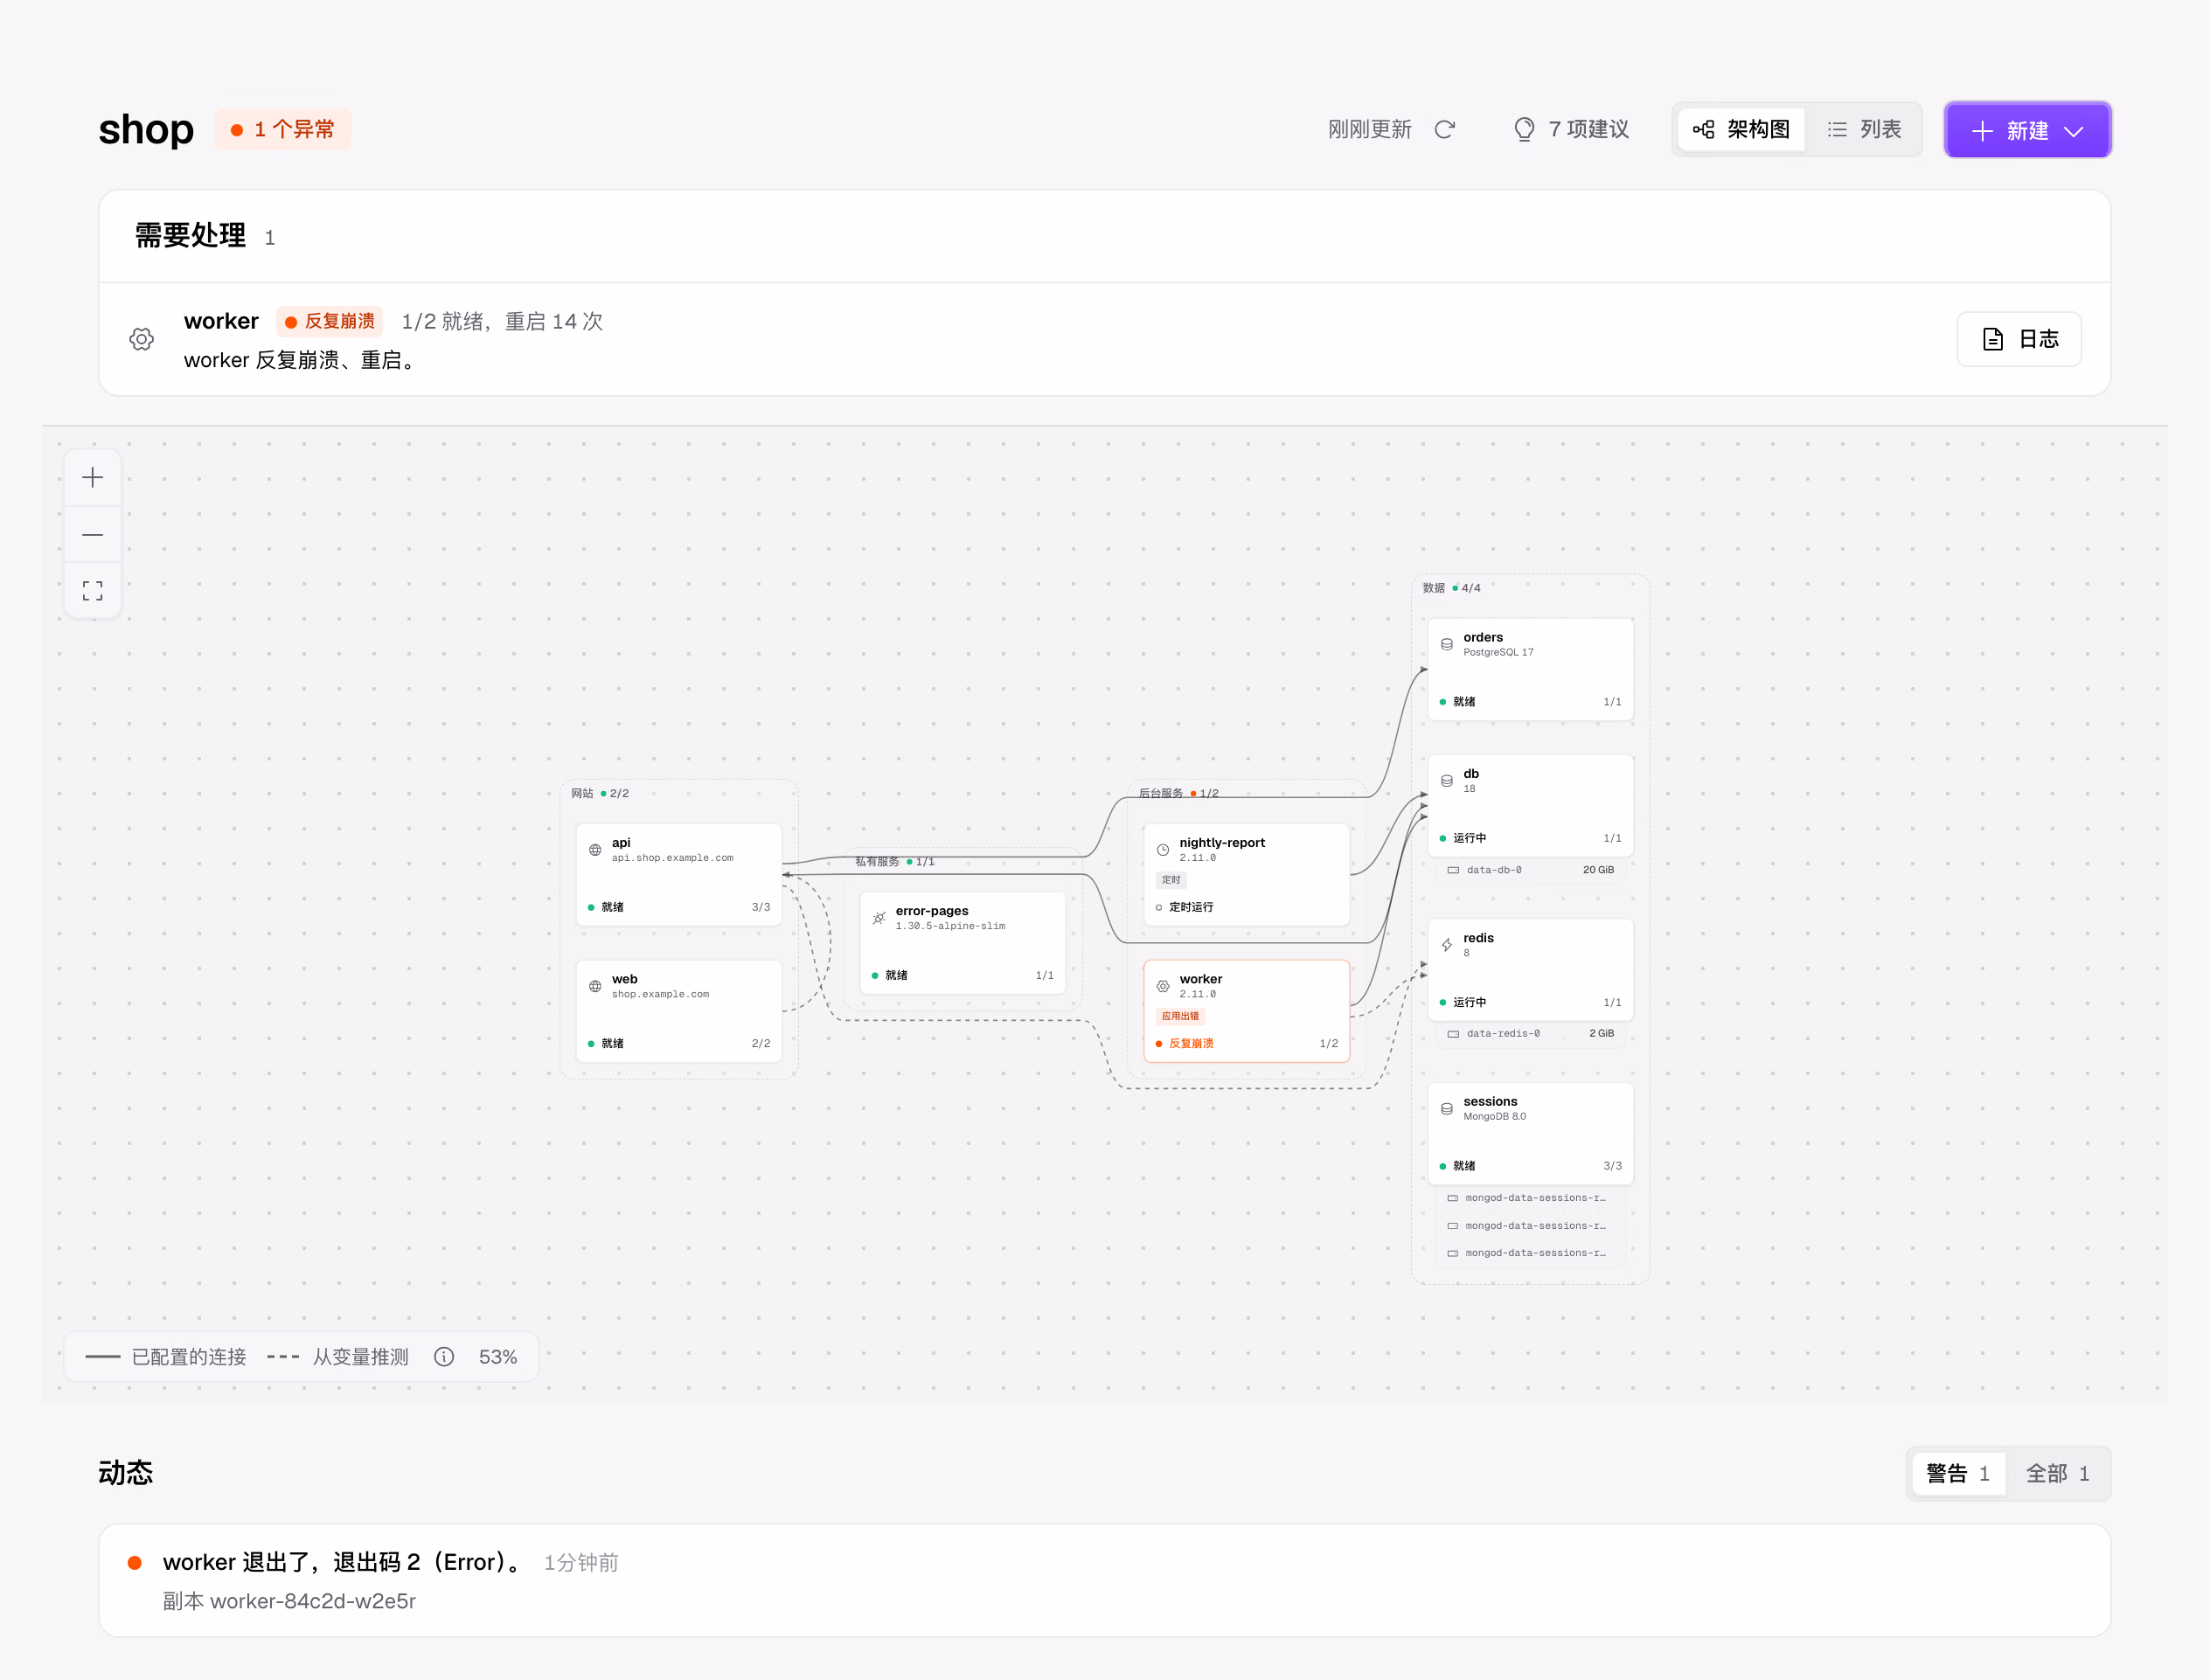Click the 数据 4/4 group label
The width and height of the screenshot is (2210, 1680).
(1452, 588)
